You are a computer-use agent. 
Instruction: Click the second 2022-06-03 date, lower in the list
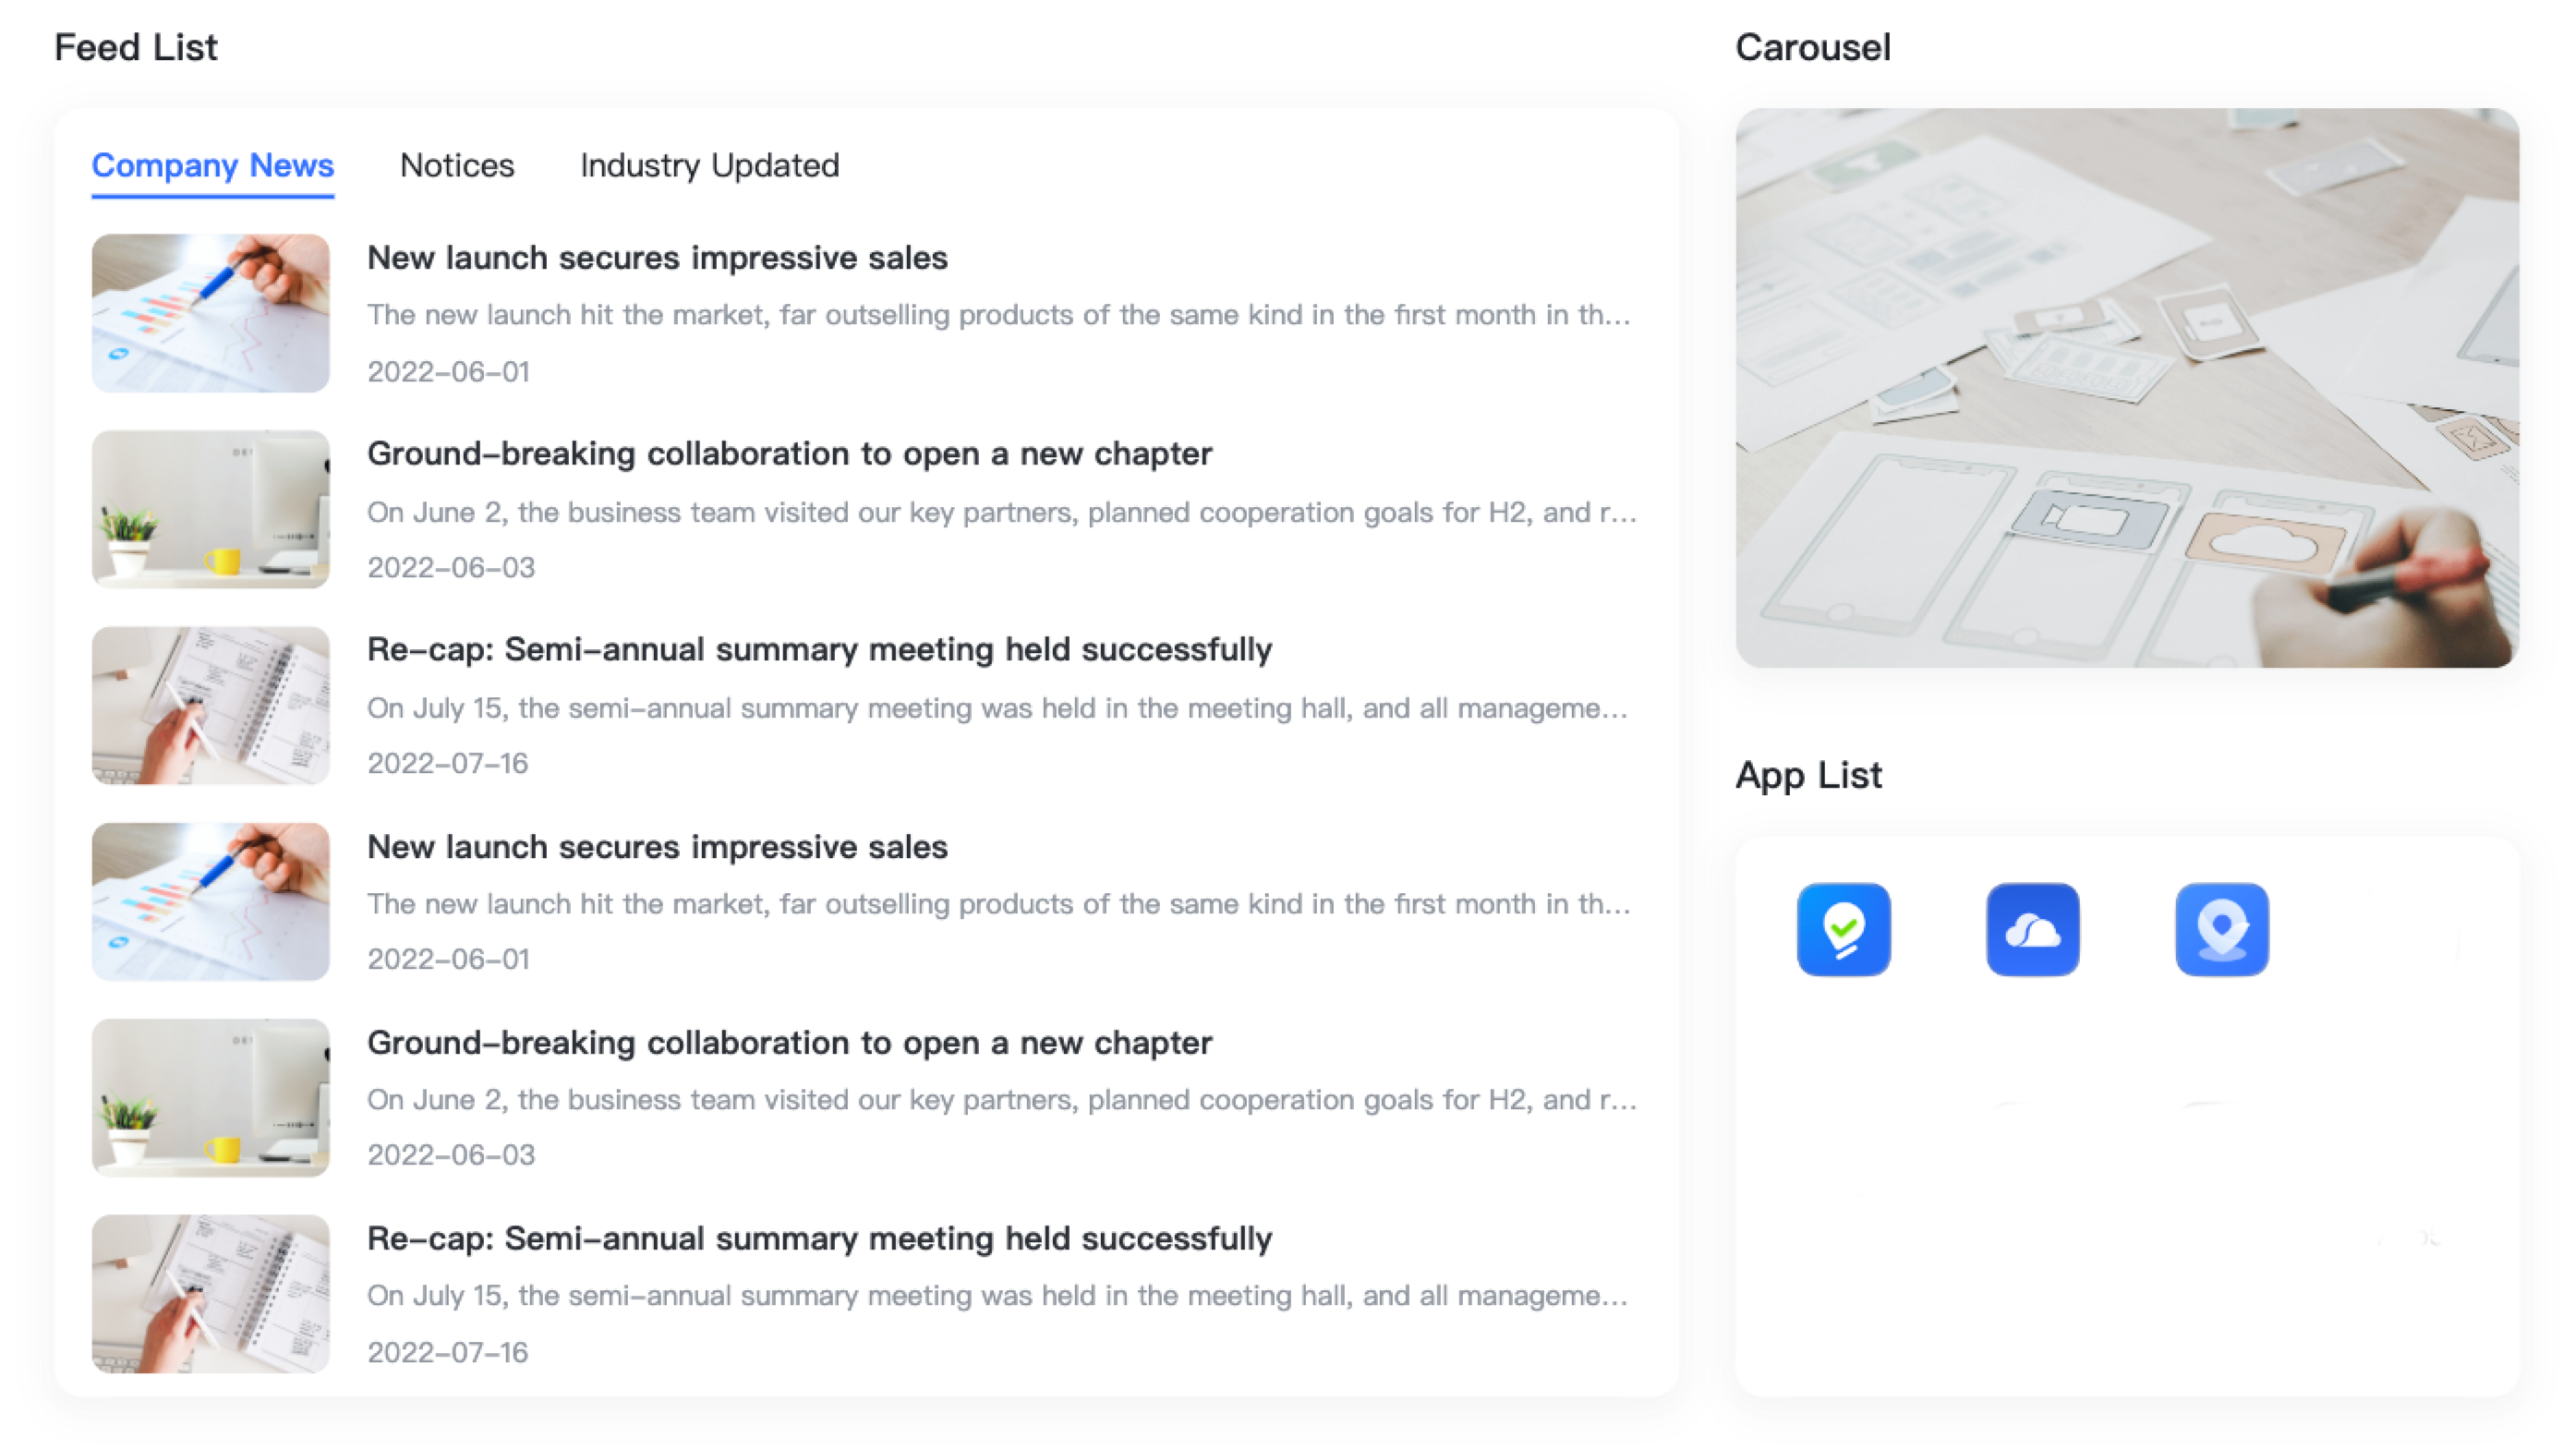(451, 1155)
